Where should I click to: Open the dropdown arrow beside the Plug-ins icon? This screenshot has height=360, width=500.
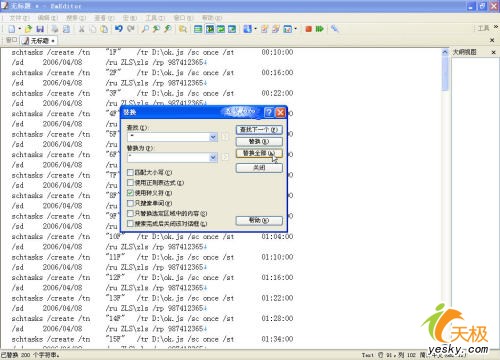click(295, 29)
